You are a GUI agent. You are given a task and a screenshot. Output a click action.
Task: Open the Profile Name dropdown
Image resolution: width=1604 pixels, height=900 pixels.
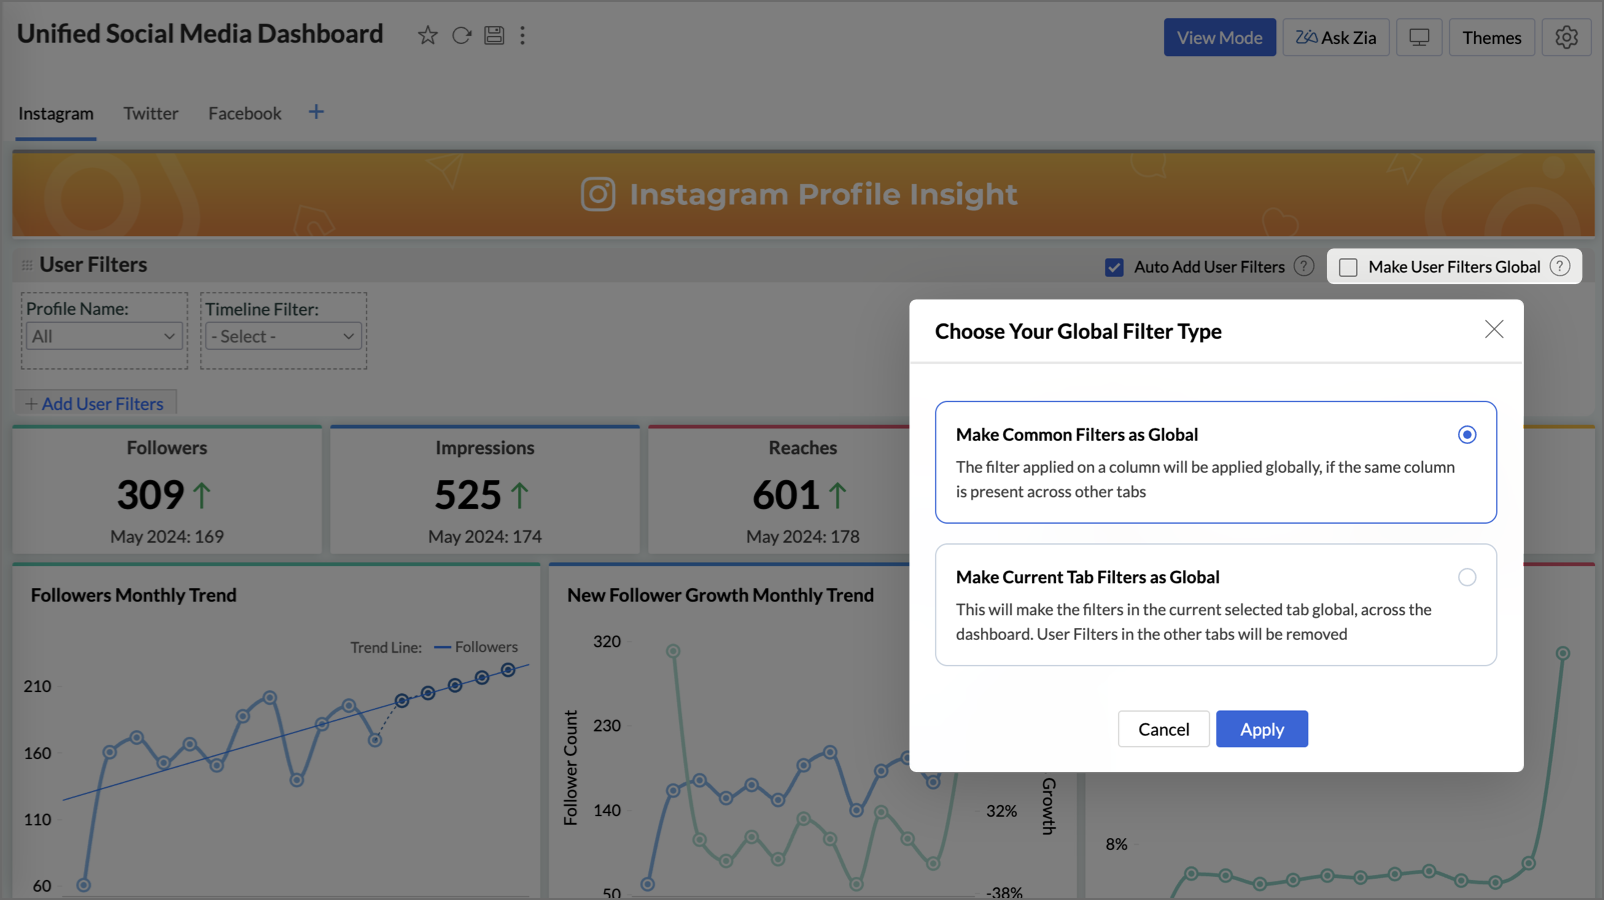pyautogui.click(x=103, y=336)
